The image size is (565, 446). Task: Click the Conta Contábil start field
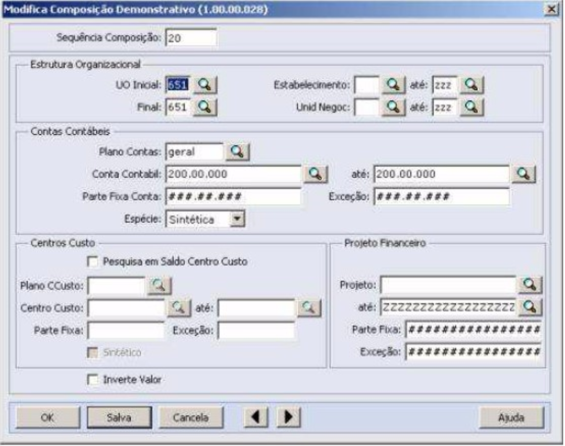[x=233, y=174]
